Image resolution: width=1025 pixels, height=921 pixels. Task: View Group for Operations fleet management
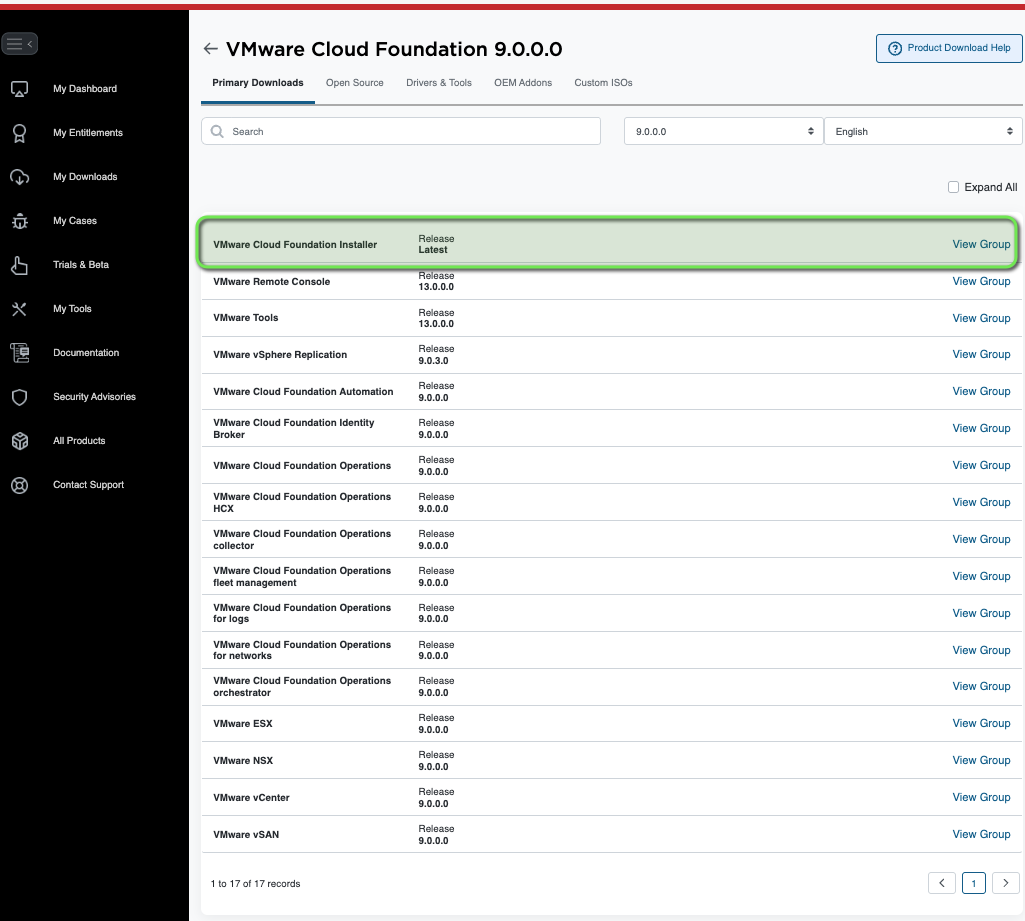point(981,576)
